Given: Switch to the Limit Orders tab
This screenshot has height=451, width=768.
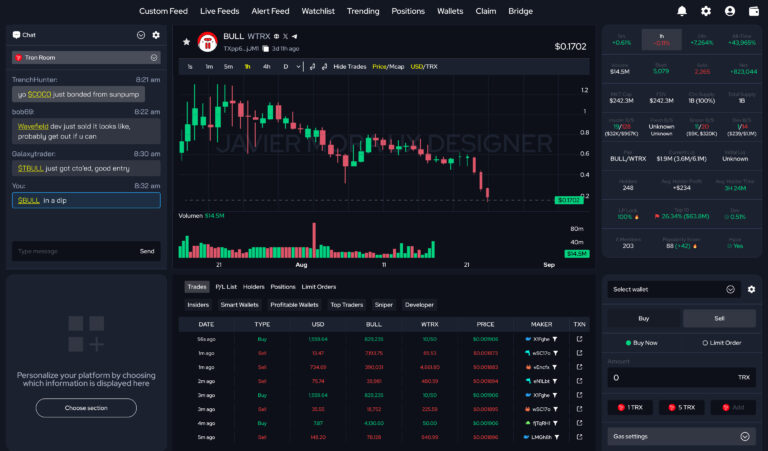Looking at the screenshot, I should pyautogui.click(x=318, y=287).
